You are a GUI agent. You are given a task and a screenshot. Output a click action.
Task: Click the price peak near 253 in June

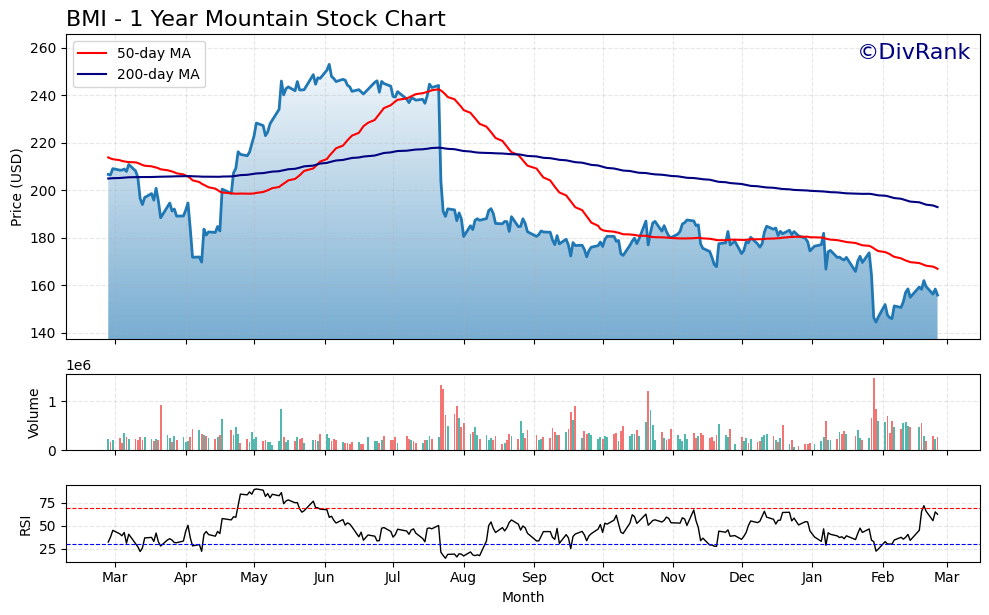tap(327, 63)
